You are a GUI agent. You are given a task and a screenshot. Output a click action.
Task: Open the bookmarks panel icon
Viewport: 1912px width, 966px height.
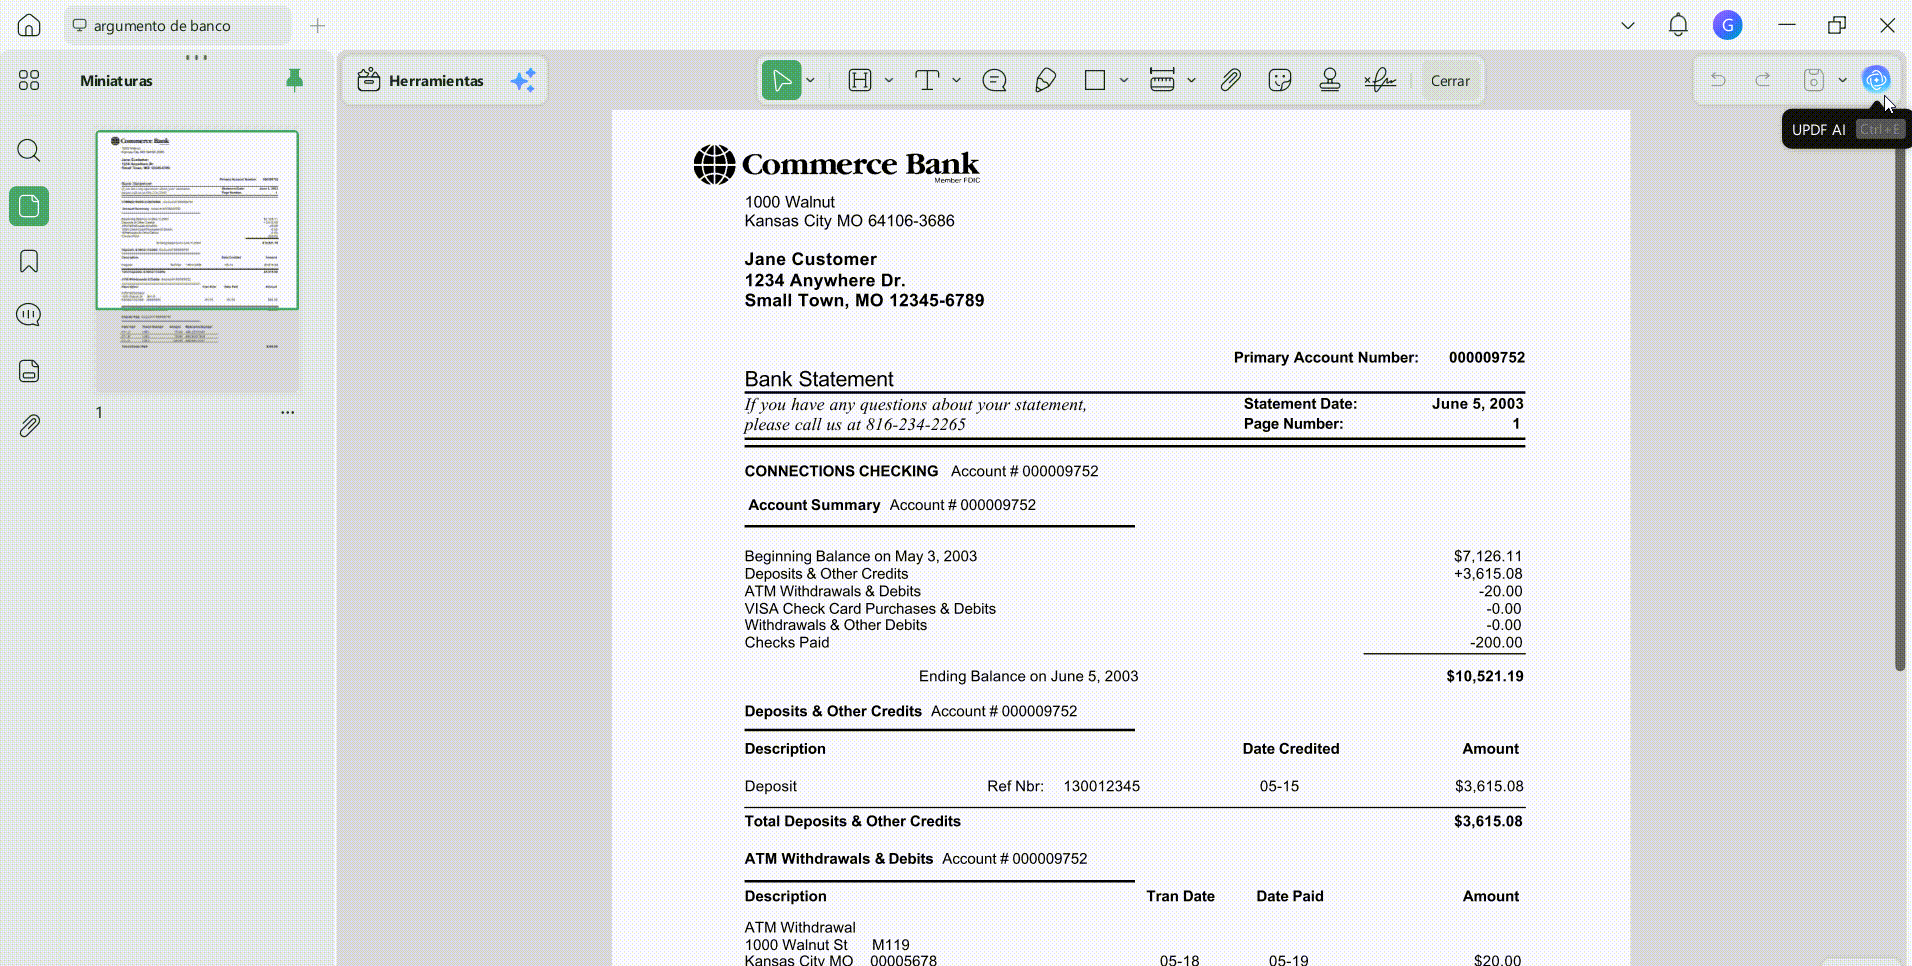point(29,261)
